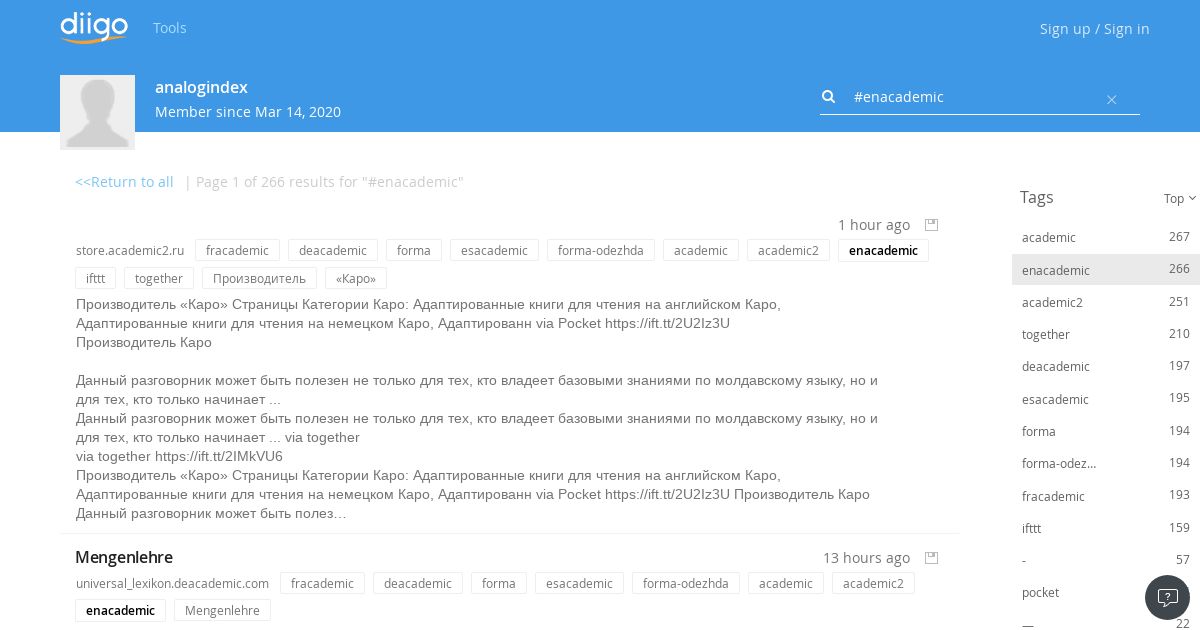The height and width of the screenshot is (630, 1200).
Task: Select esacademic tag with count 195
Action: point(1105,399)
